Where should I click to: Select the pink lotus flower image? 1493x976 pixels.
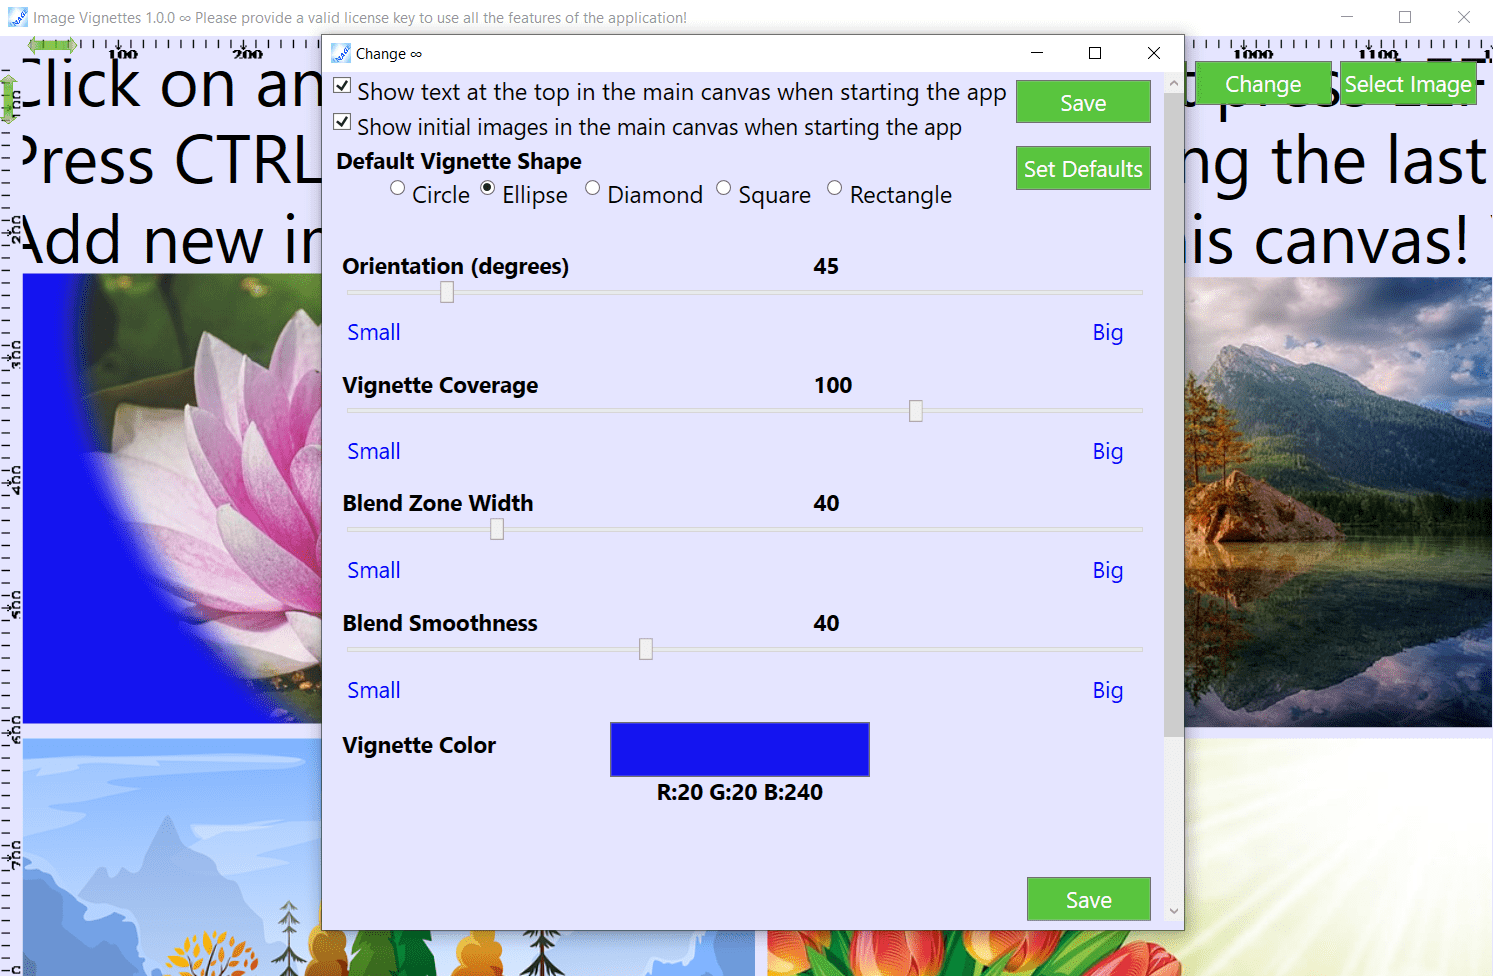coord(172,498)
